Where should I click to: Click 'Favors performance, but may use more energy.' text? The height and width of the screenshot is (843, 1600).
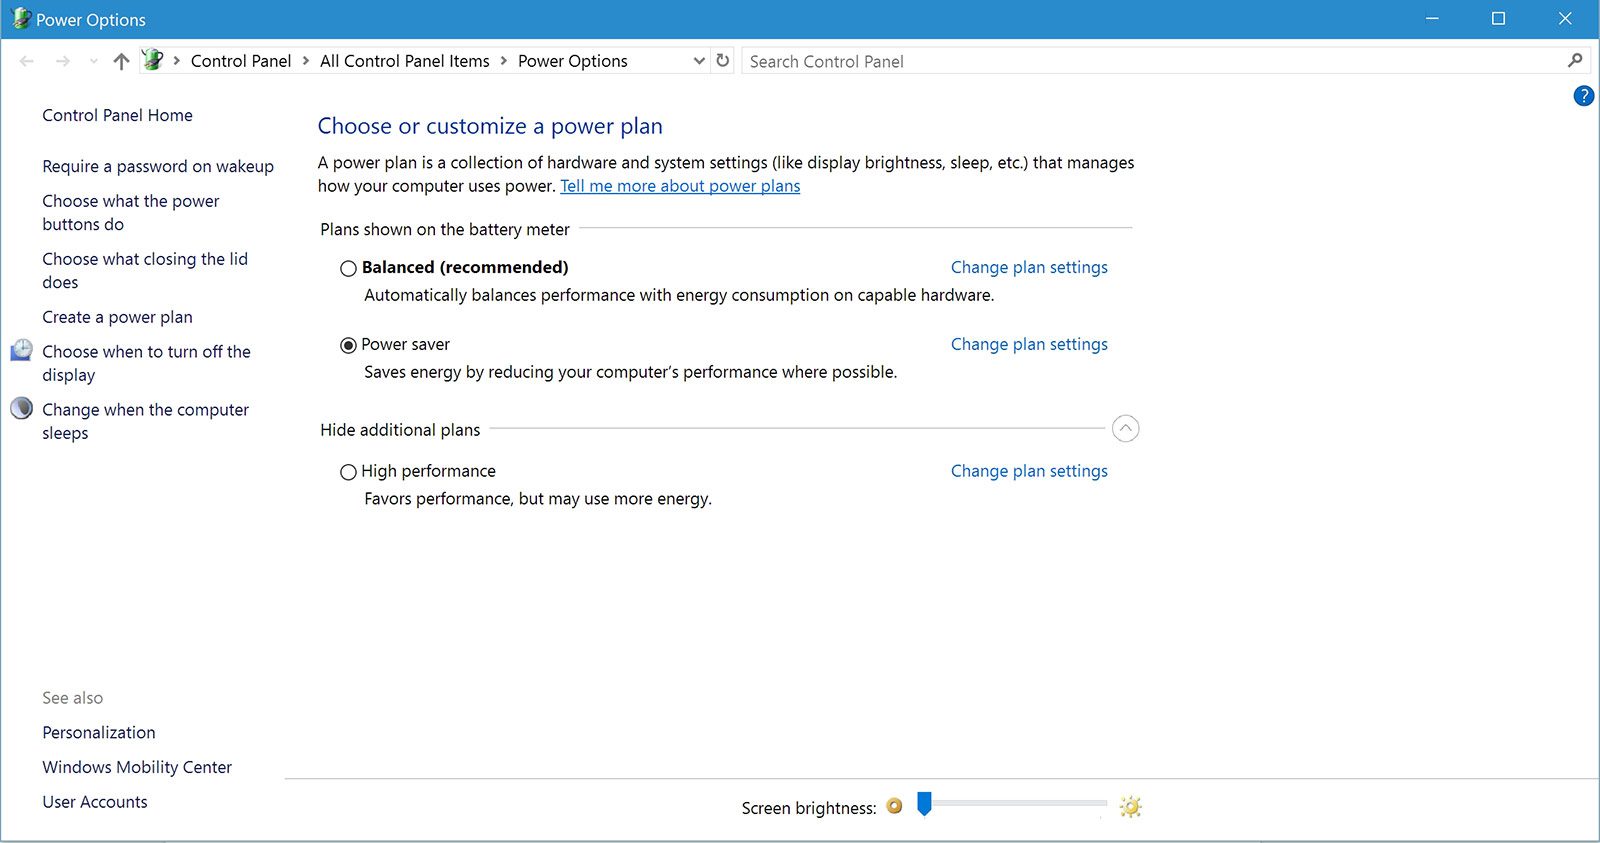(538, 499)
